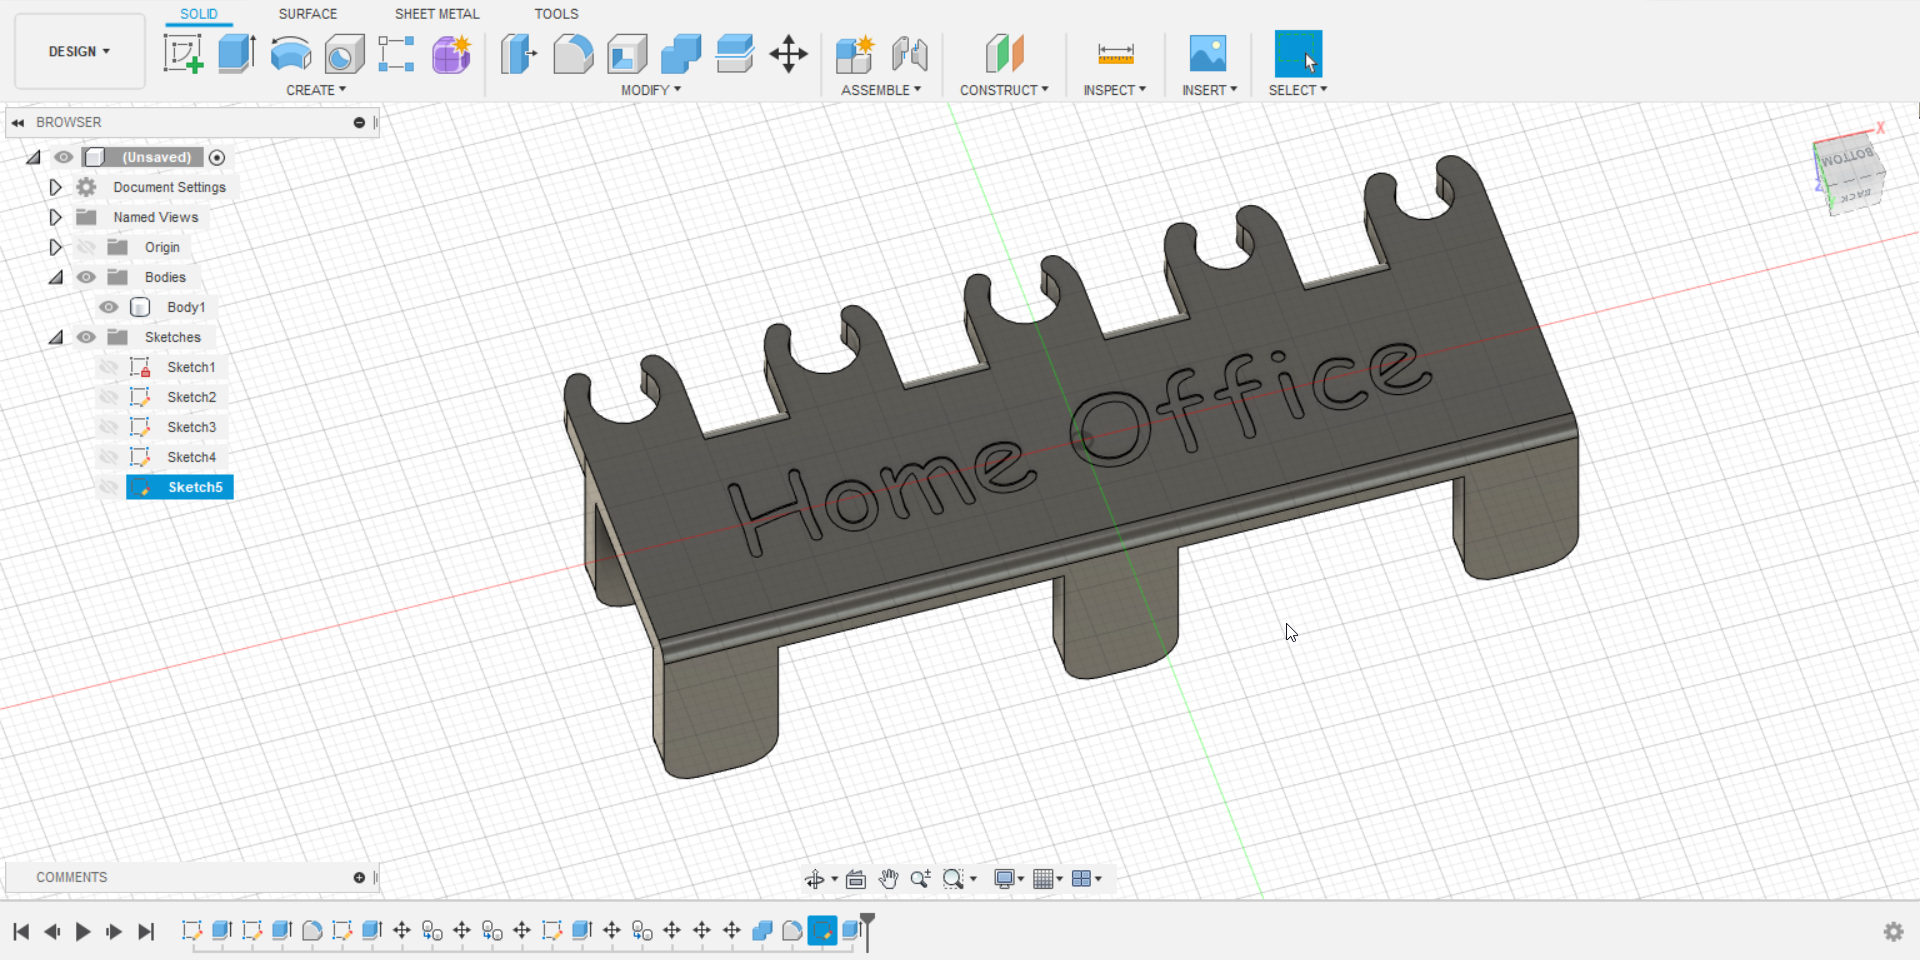Select the Create Sketch tool
This screenshot has height=960, width=1922.
click(183, 54)
